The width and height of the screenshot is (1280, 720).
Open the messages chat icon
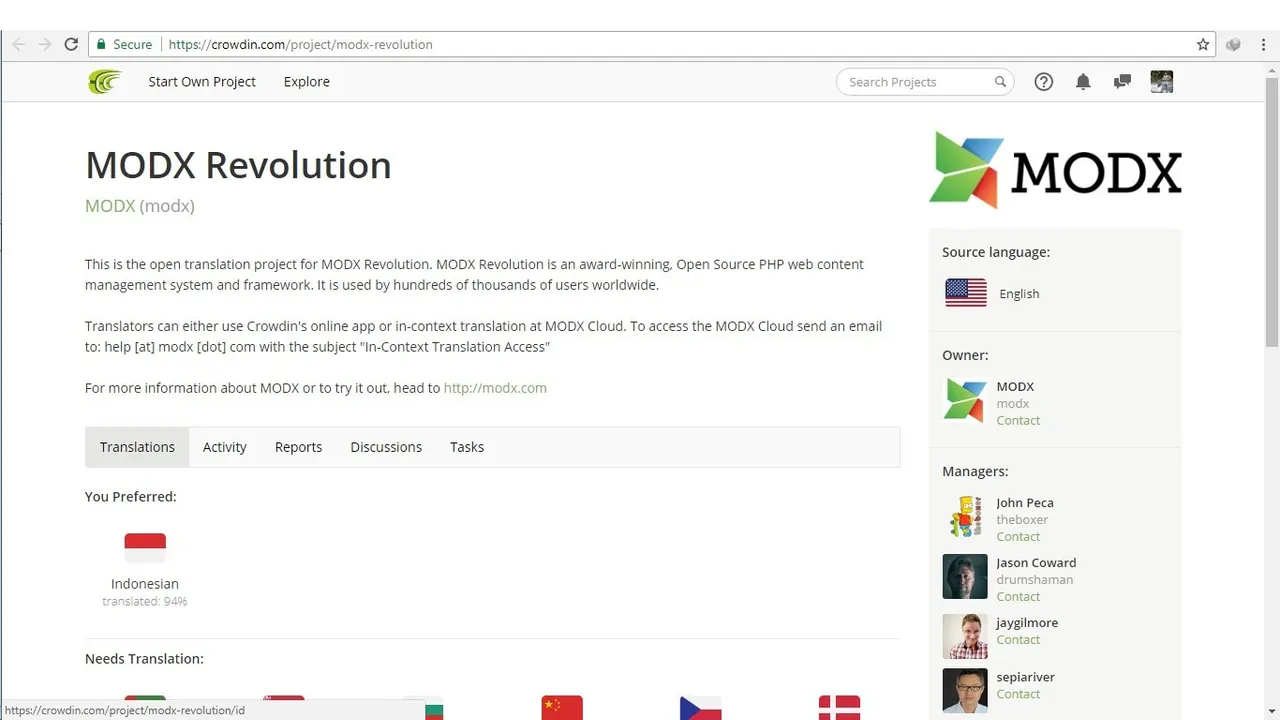click(1122, 82)
